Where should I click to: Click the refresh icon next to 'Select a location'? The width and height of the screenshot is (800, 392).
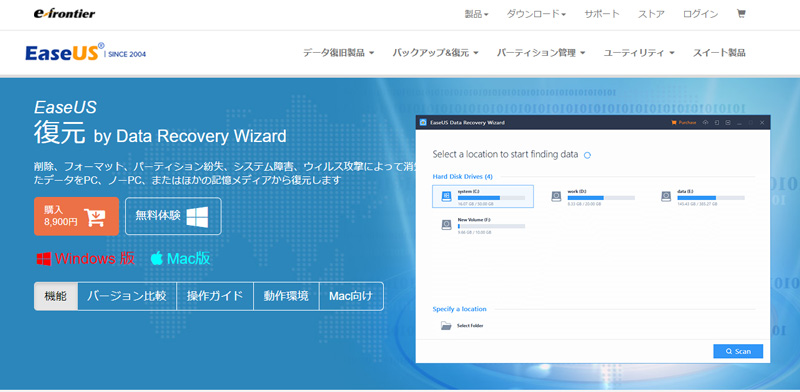pyautogui.click(x=587, y=155)
